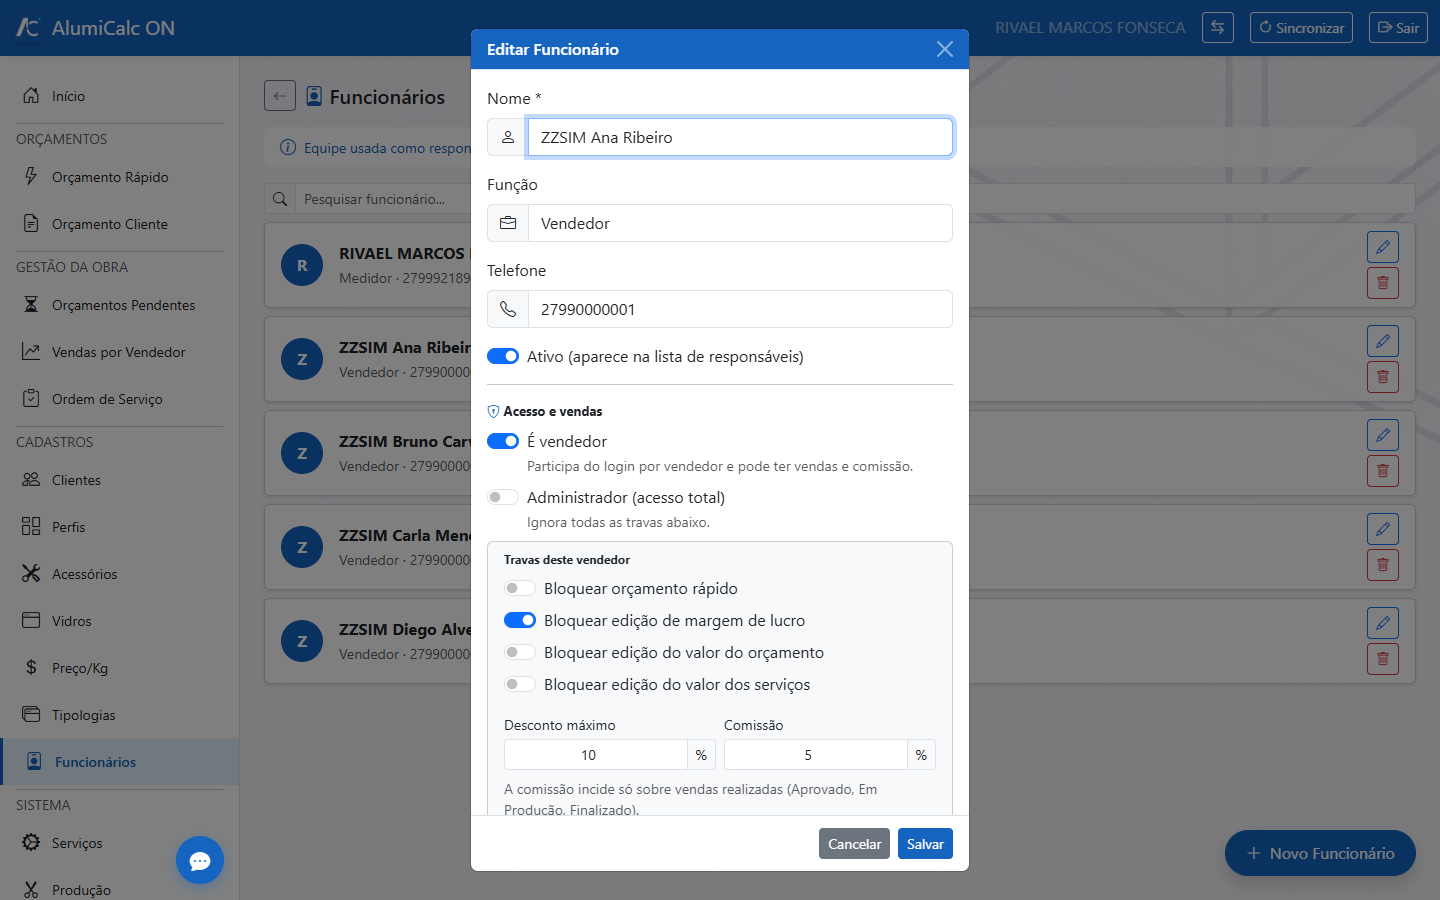Screen dimensions: 1440x900
Task: Click edit pencil for ZZSIM Carla row
Action: pos(1383,529)
